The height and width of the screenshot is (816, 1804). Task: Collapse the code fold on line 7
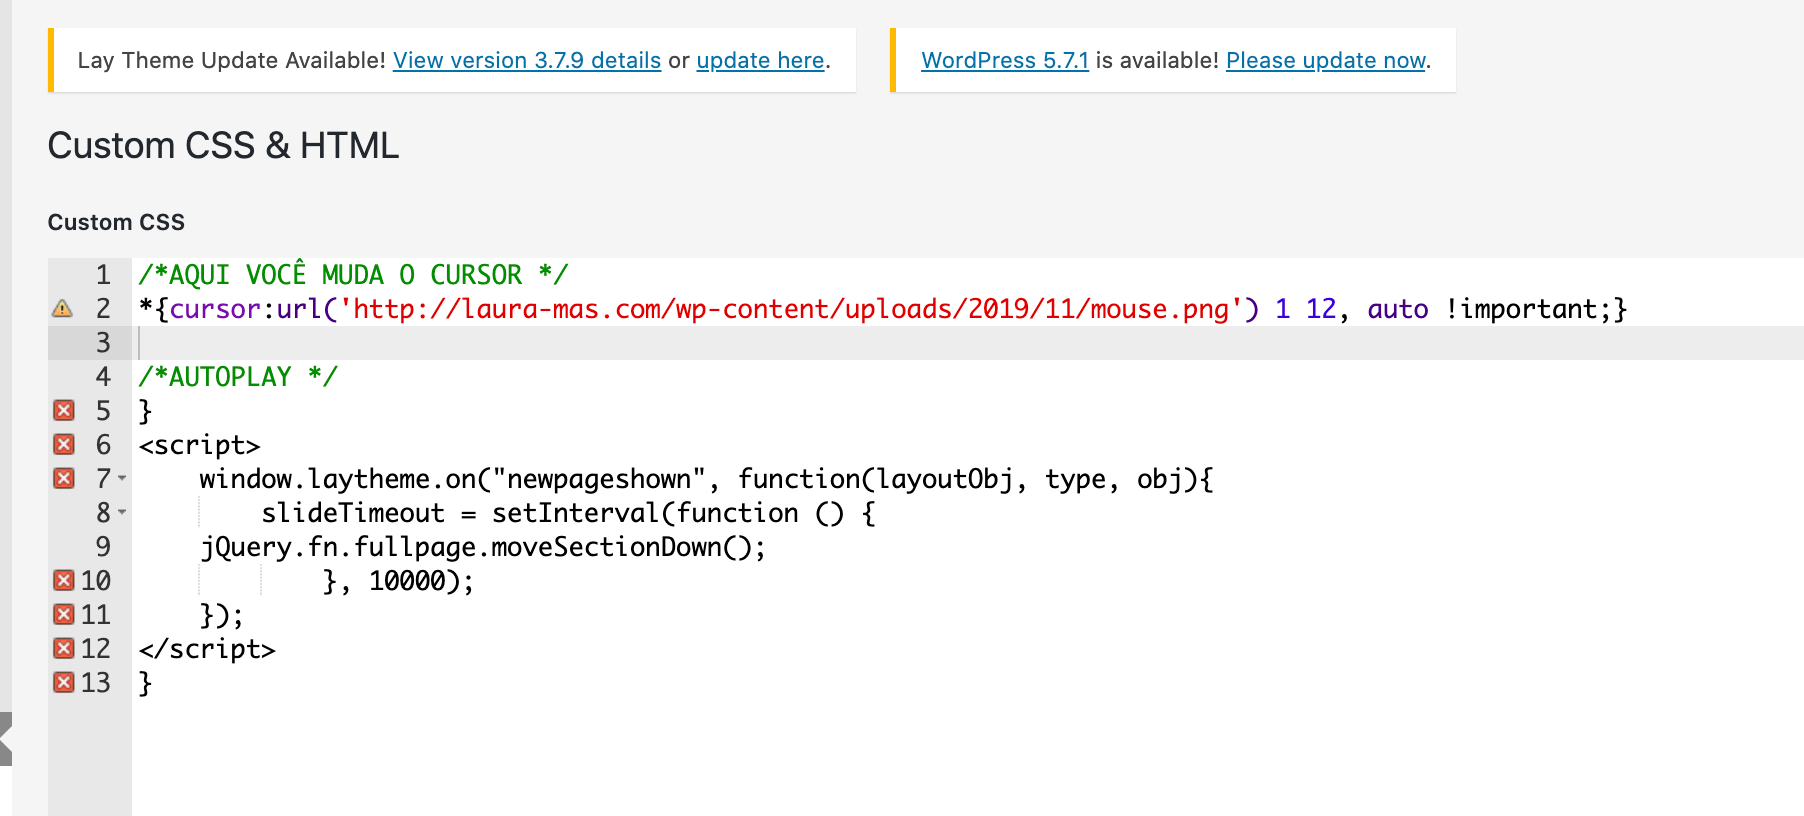pyautogui.click(x=122, y=479)
